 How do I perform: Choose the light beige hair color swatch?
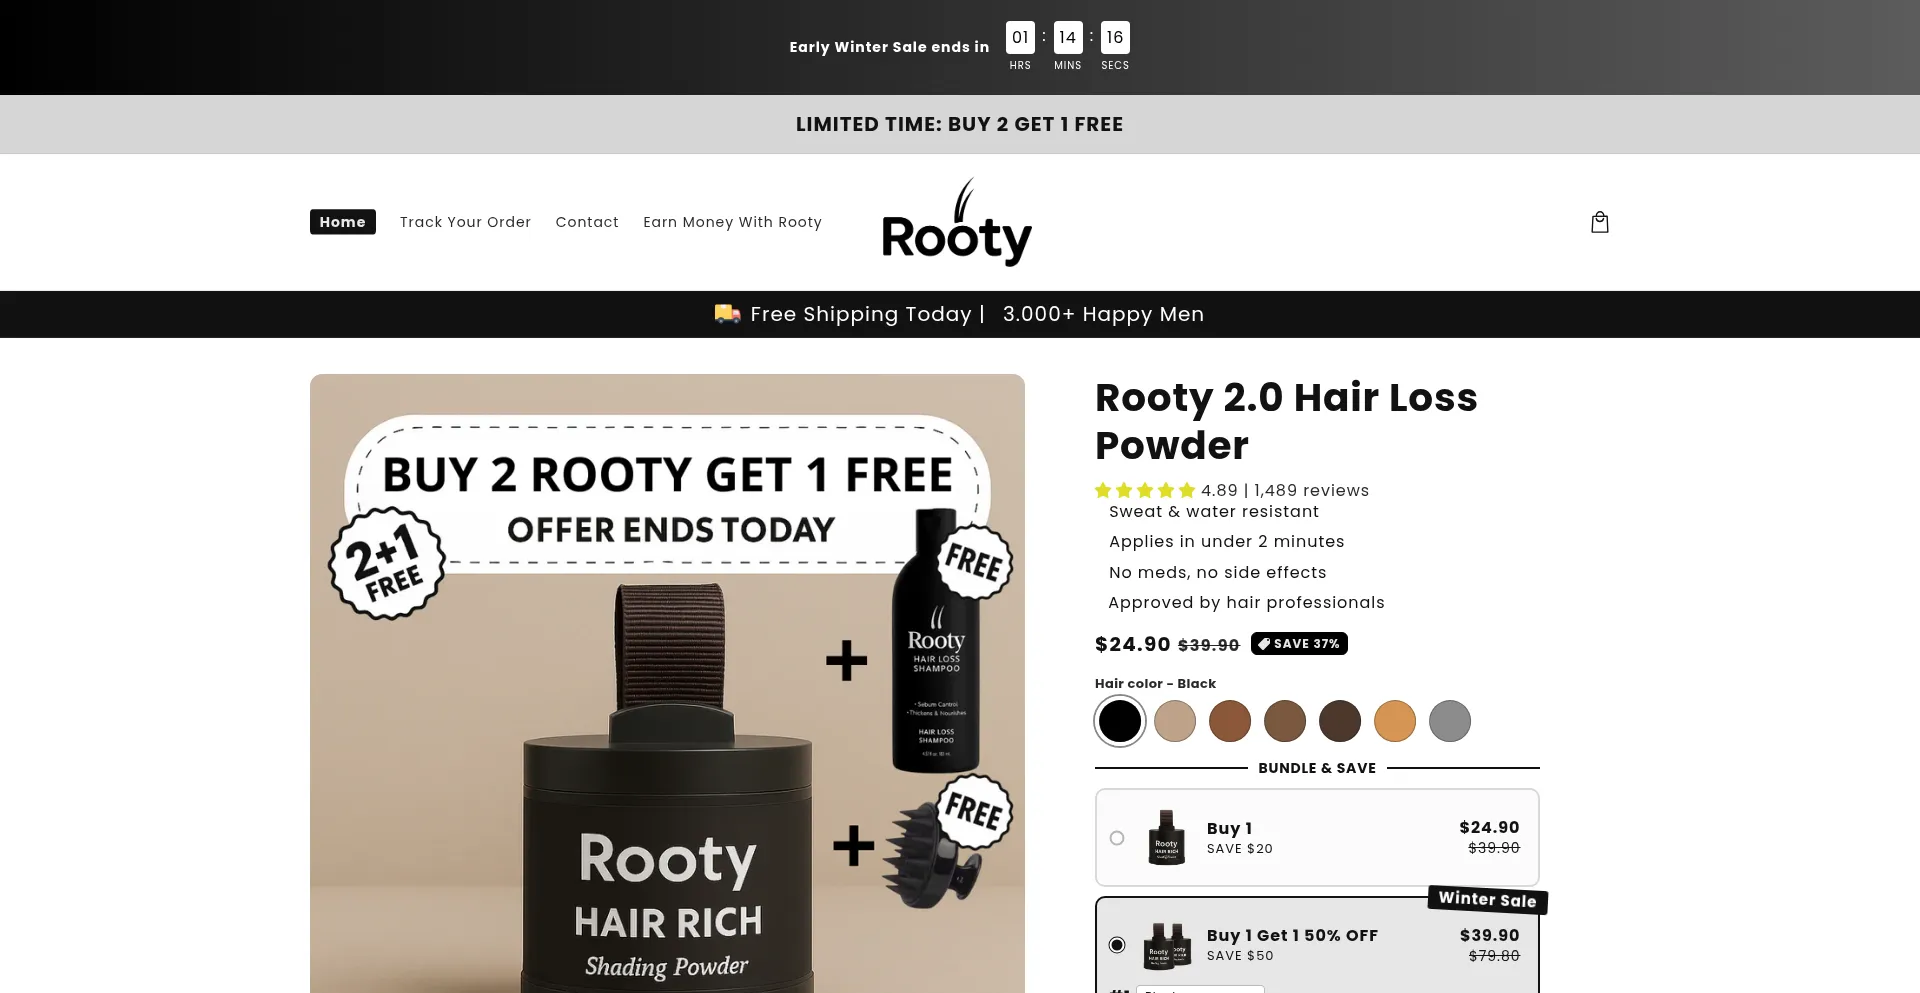coord(1175,721)
